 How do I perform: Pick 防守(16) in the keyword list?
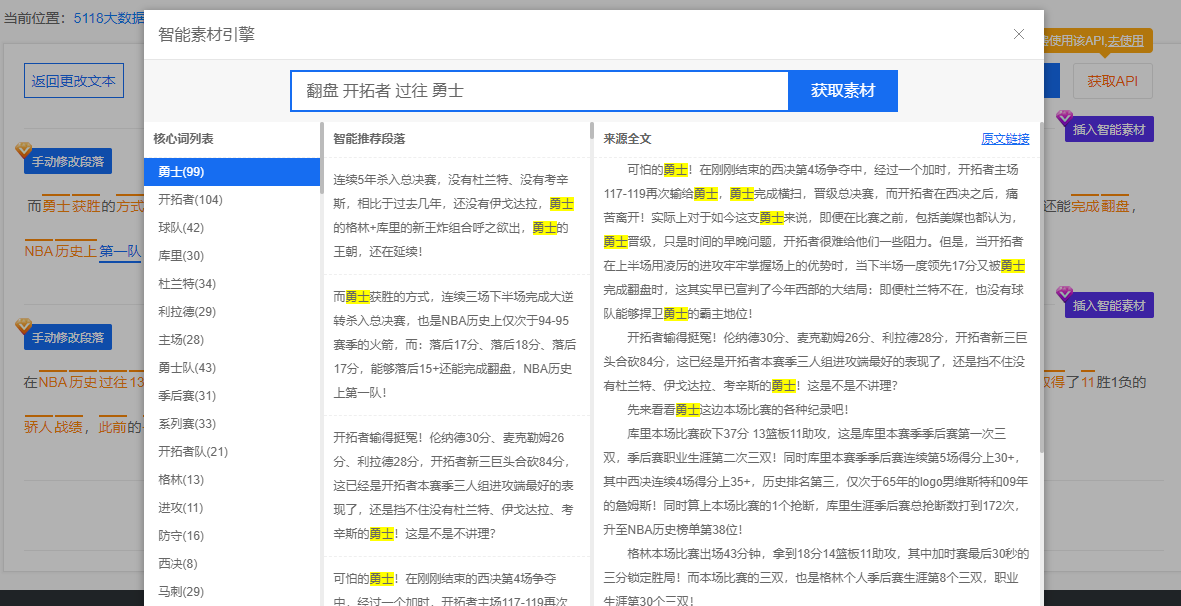(x=232, y=535)
